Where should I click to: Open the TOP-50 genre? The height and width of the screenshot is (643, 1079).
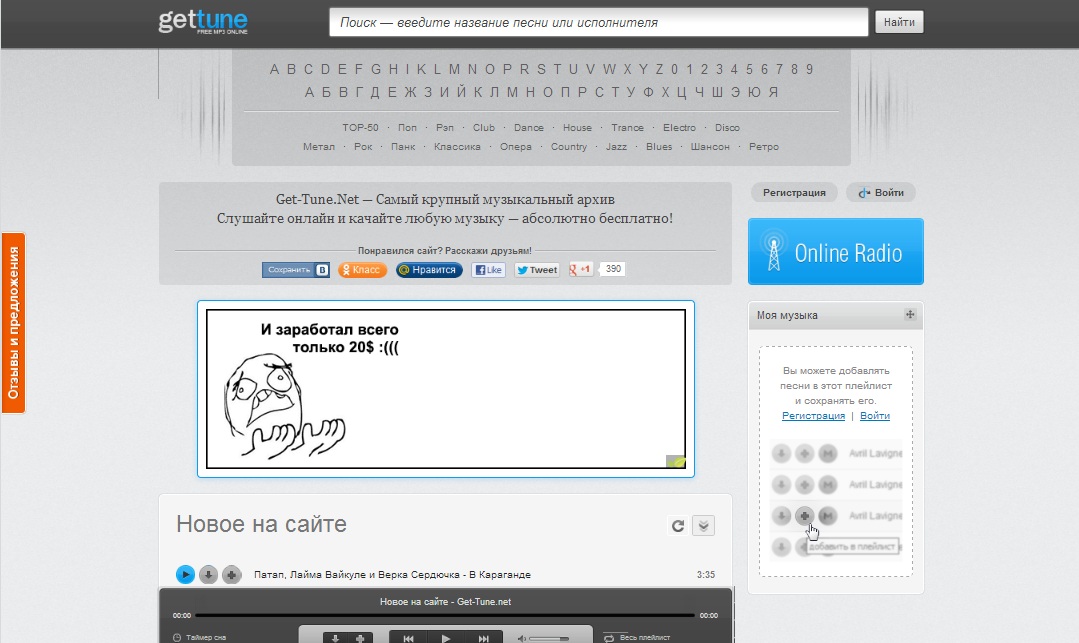[x=361, y=127]
